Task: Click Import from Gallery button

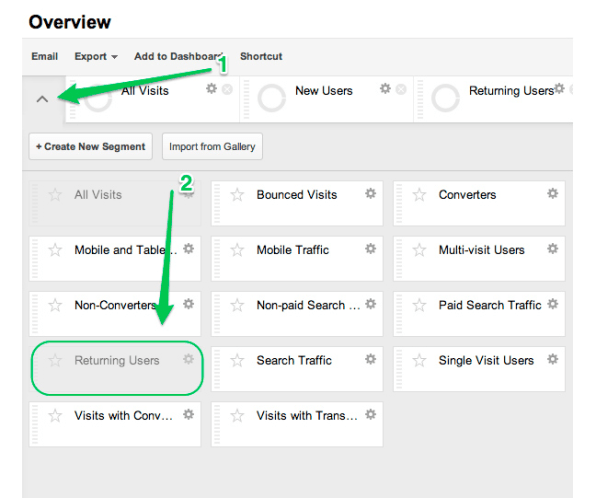Action: coord(212,146)
